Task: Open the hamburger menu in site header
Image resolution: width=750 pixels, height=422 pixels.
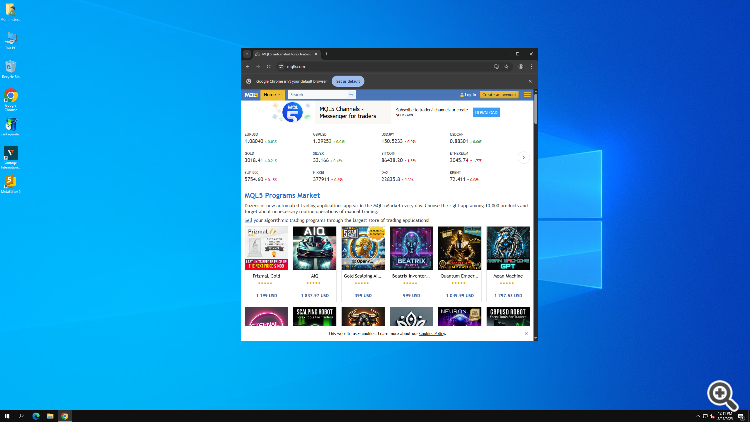Action: tap(527, 95)
